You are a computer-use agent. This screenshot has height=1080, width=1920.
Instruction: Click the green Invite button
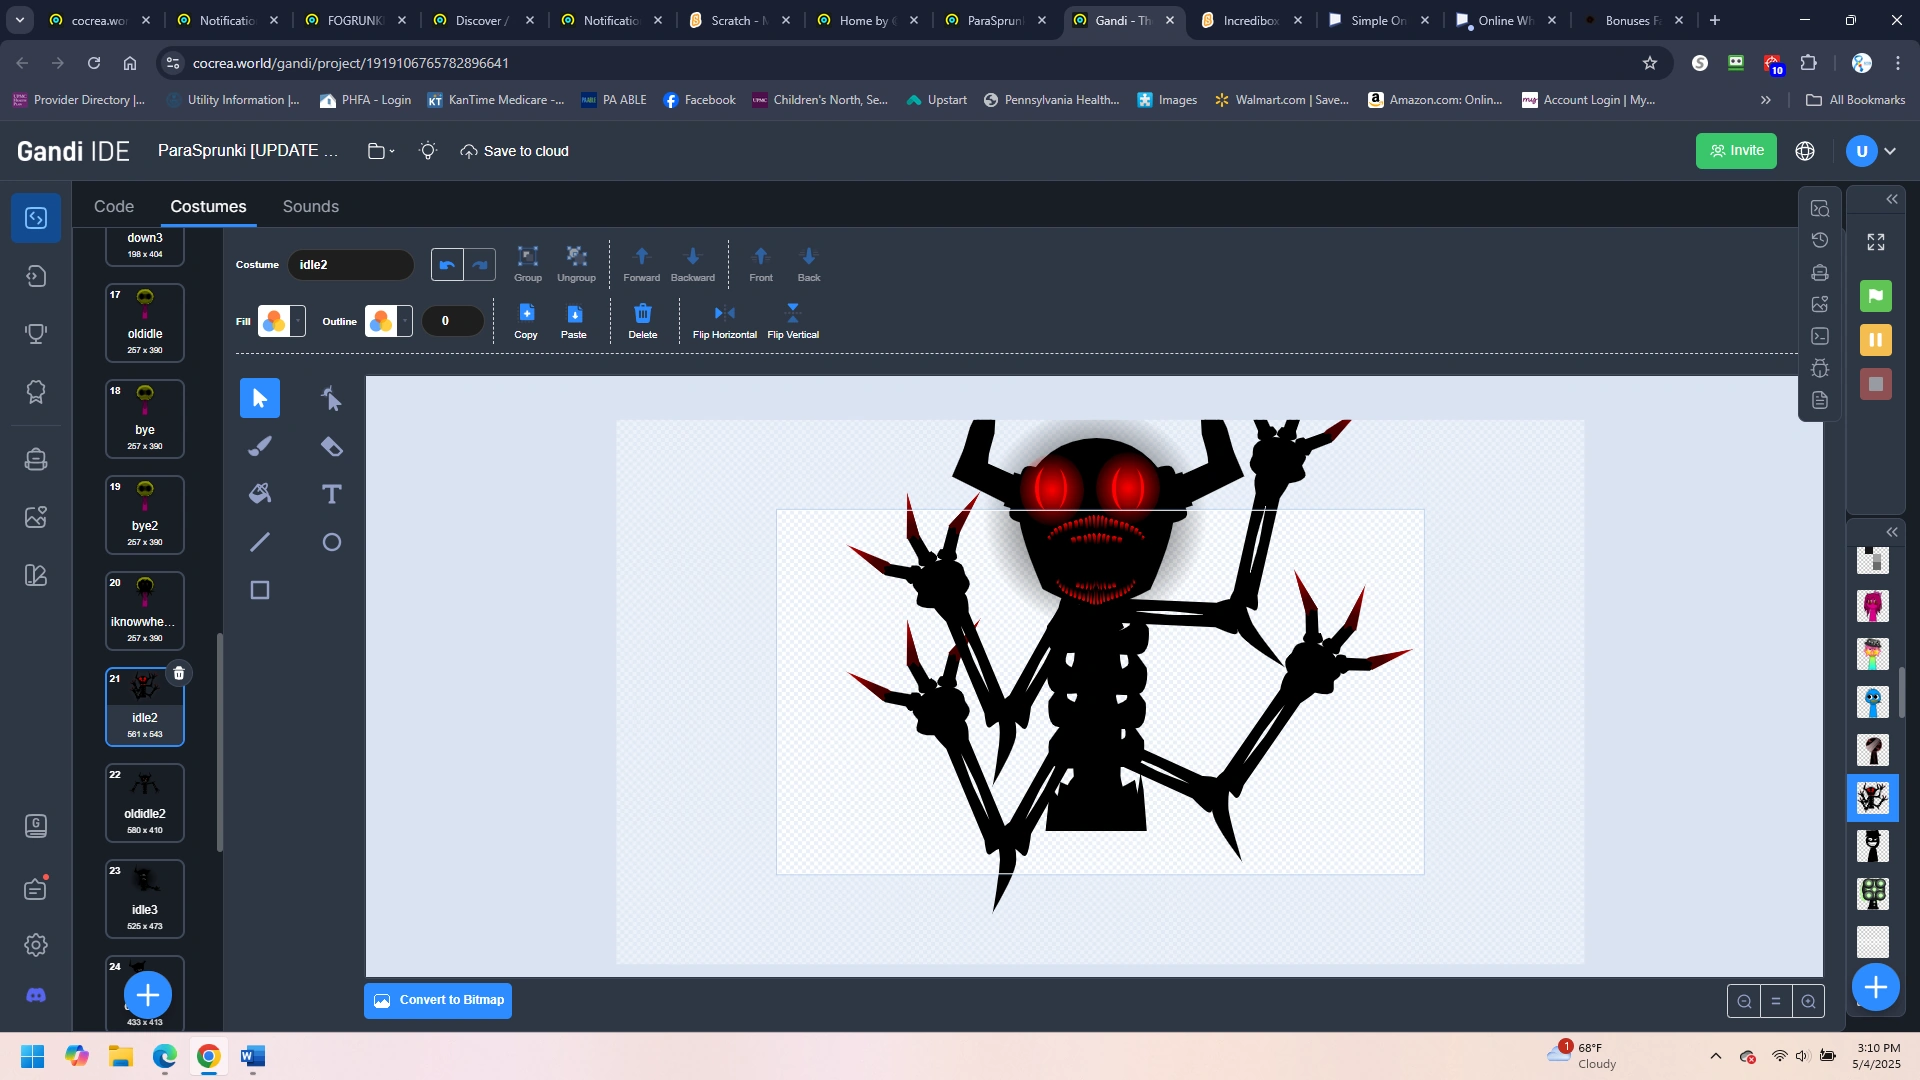tap(1735, 151)
